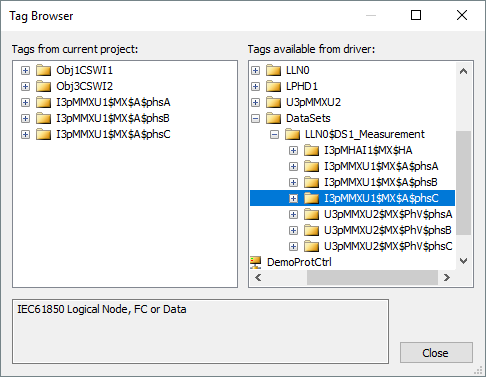486x377 pixels.
Task: Expand project tag I3pMMXU1$MX$A$phsB
Action: 25,119
